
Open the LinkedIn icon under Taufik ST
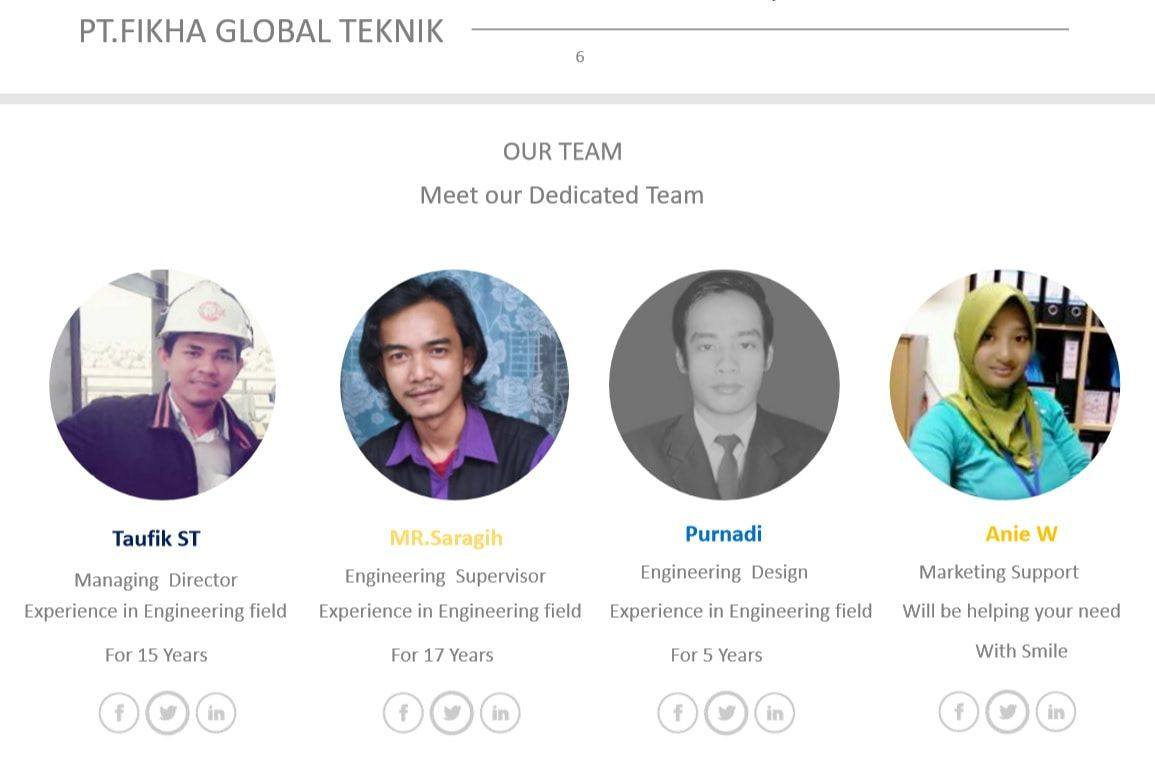click(216, 713)
